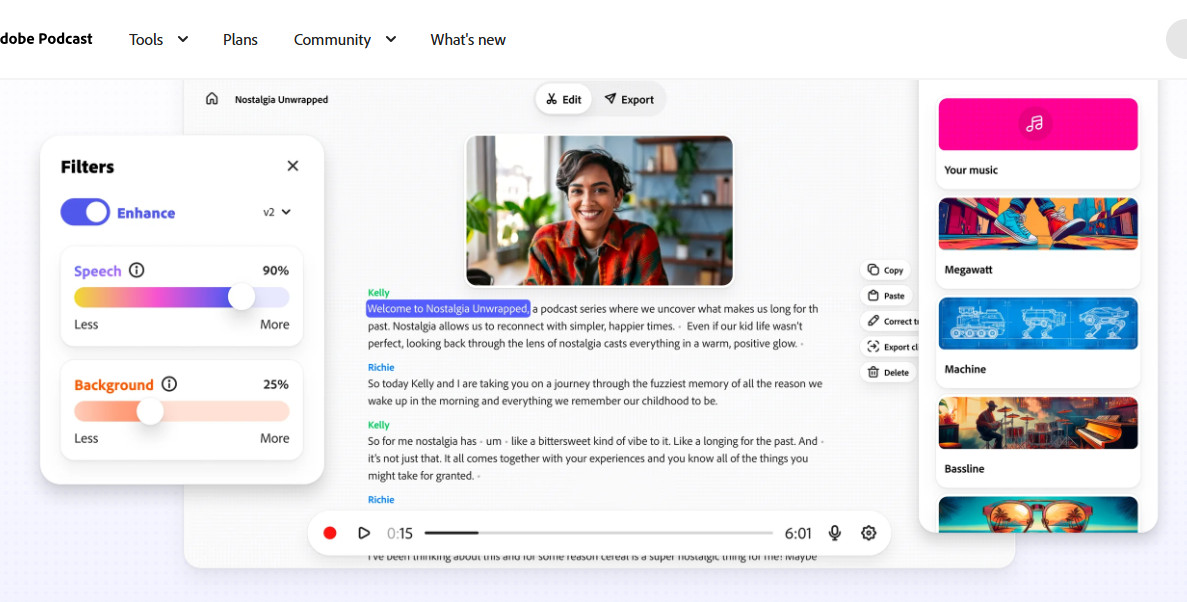Choose Paste in the context menu
Screen dimensions: 1187x602
click(x=886, y=296)
